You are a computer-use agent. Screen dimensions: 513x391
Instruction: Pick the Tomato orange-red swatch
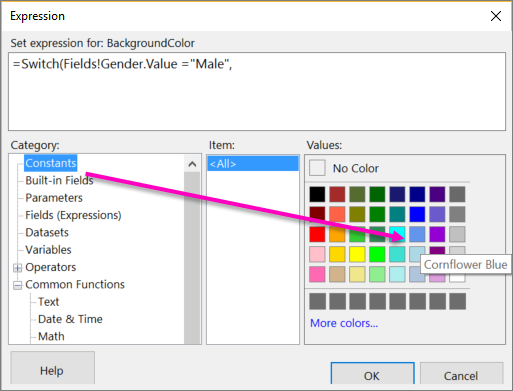coord(337,214)
